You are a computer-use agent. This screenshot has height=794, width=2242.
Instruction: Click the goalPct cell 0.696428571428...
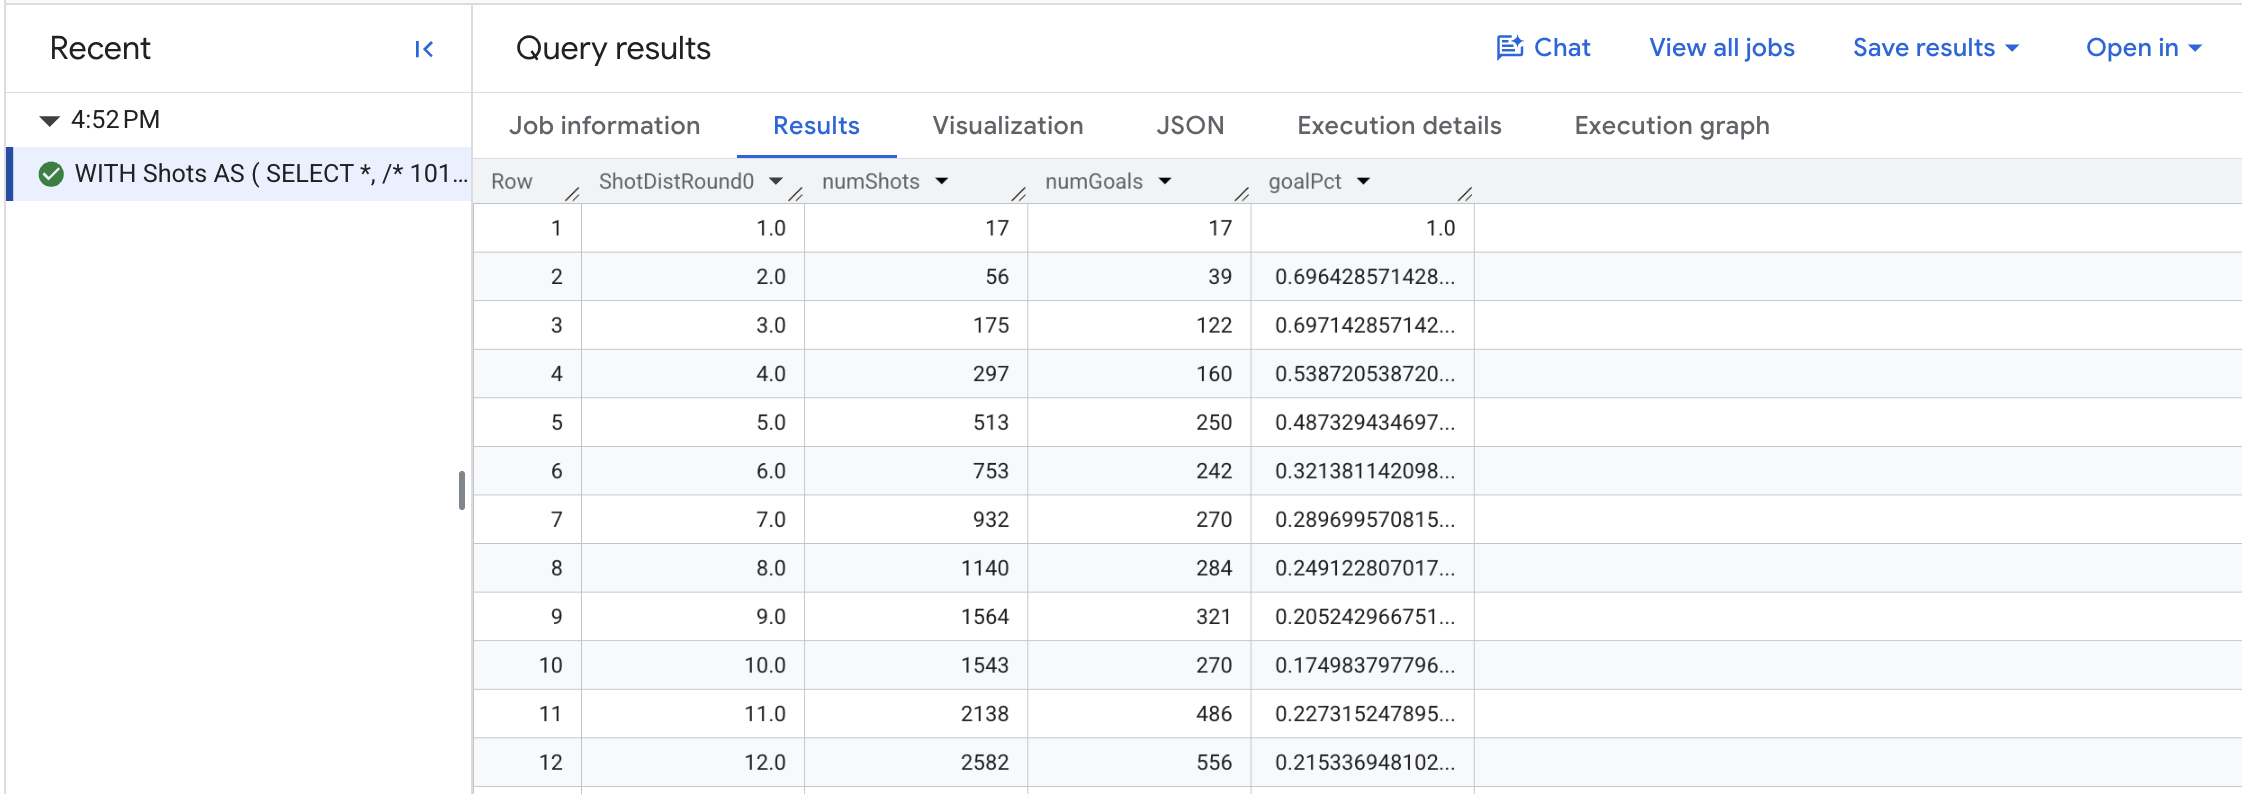1365,277
